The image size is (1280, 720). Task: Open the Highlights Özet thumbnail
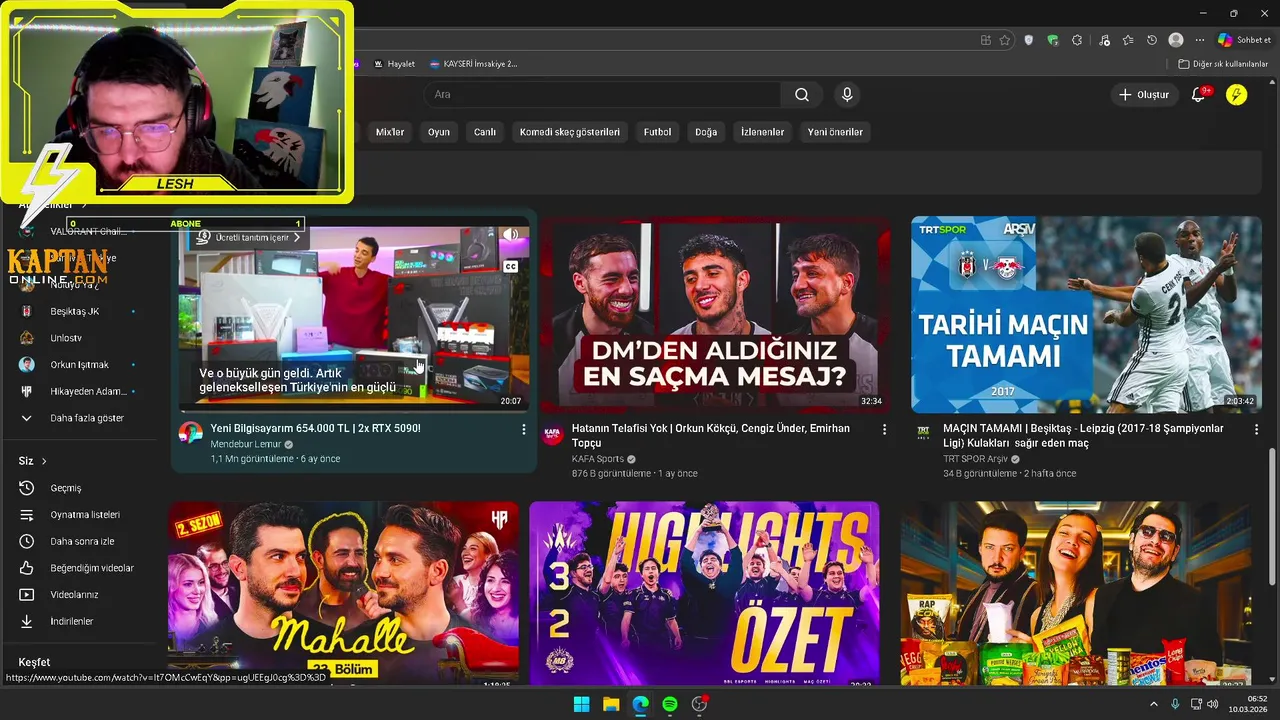pos(704,594)
